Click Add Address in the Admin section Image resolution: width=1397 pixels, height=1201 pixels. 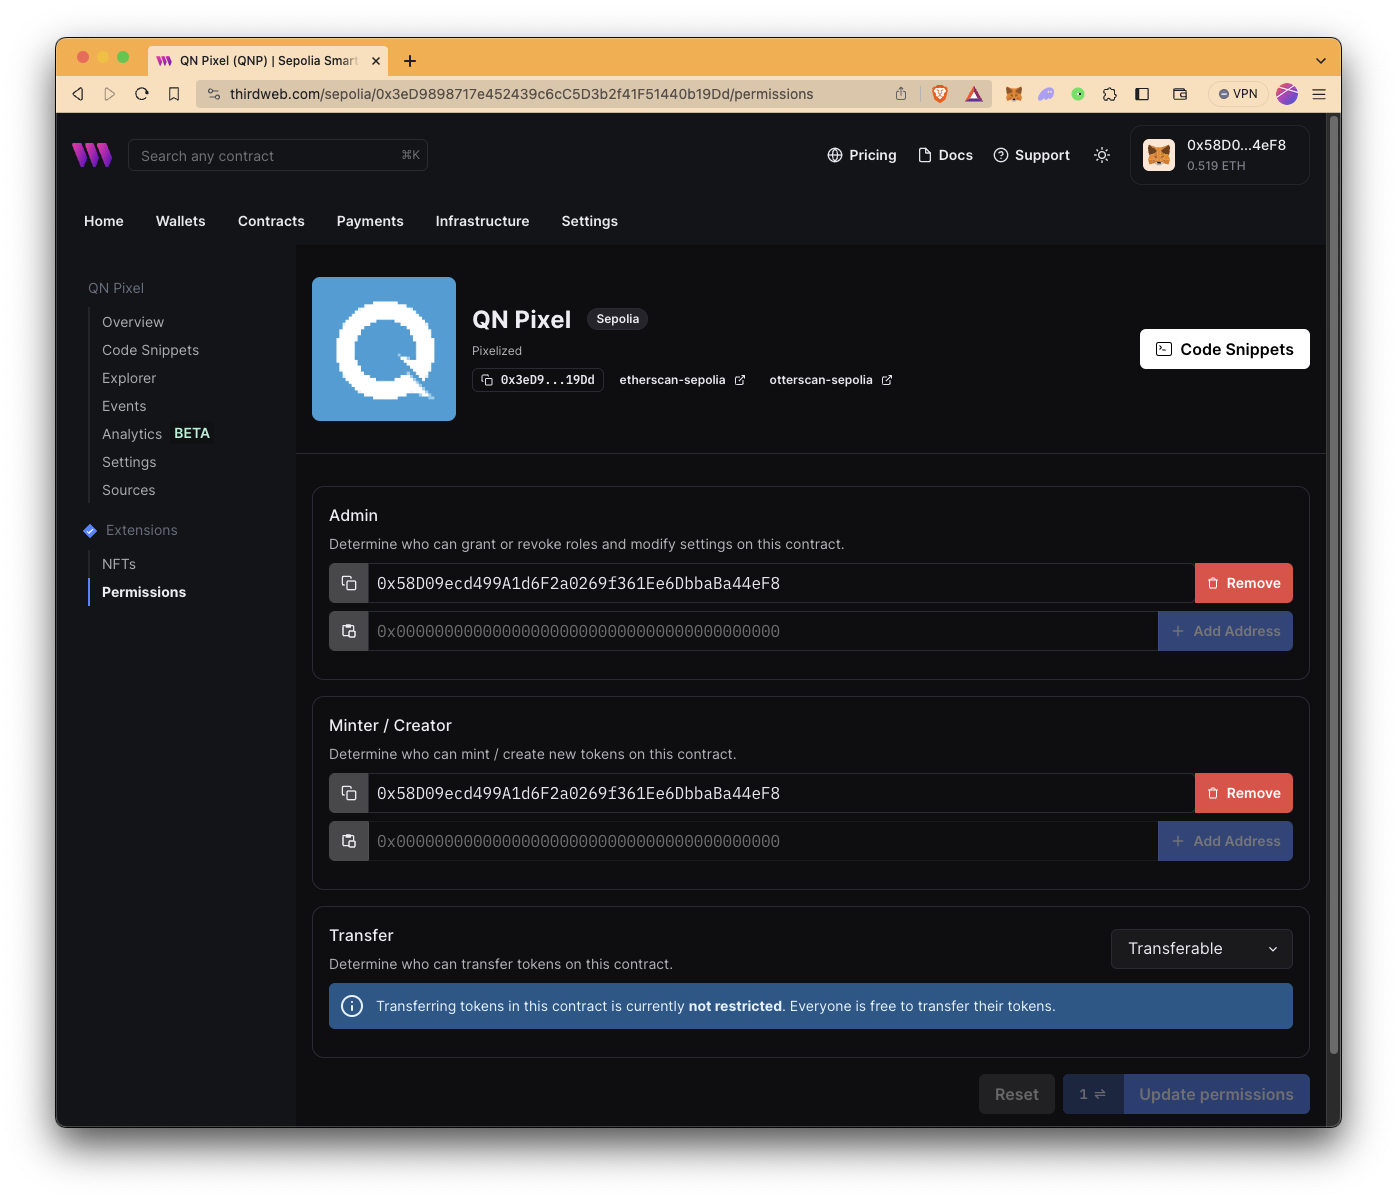pyautogui.click(x=1225, y=631)
